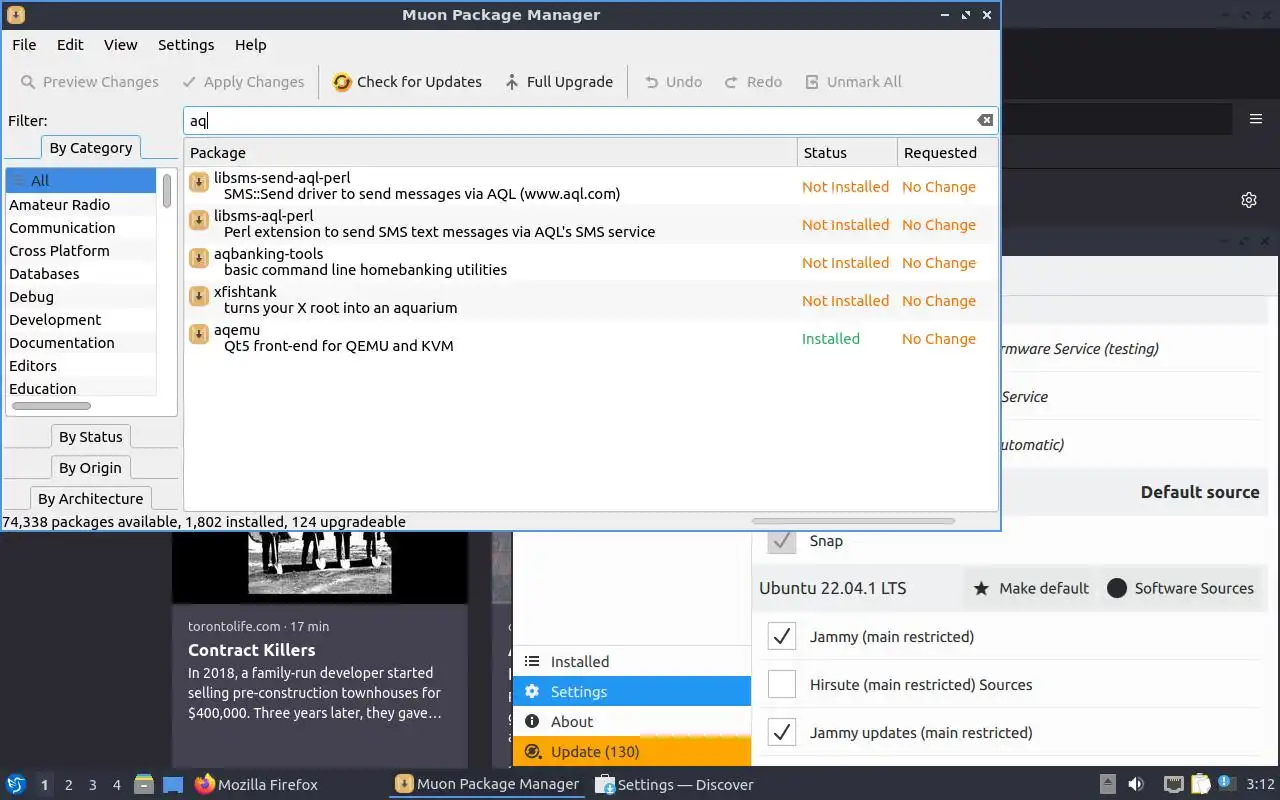This screenshot has width=1280, height=800.
Task: Click the clipboard icon in the system tray
Action: (x=1201, y=784)
